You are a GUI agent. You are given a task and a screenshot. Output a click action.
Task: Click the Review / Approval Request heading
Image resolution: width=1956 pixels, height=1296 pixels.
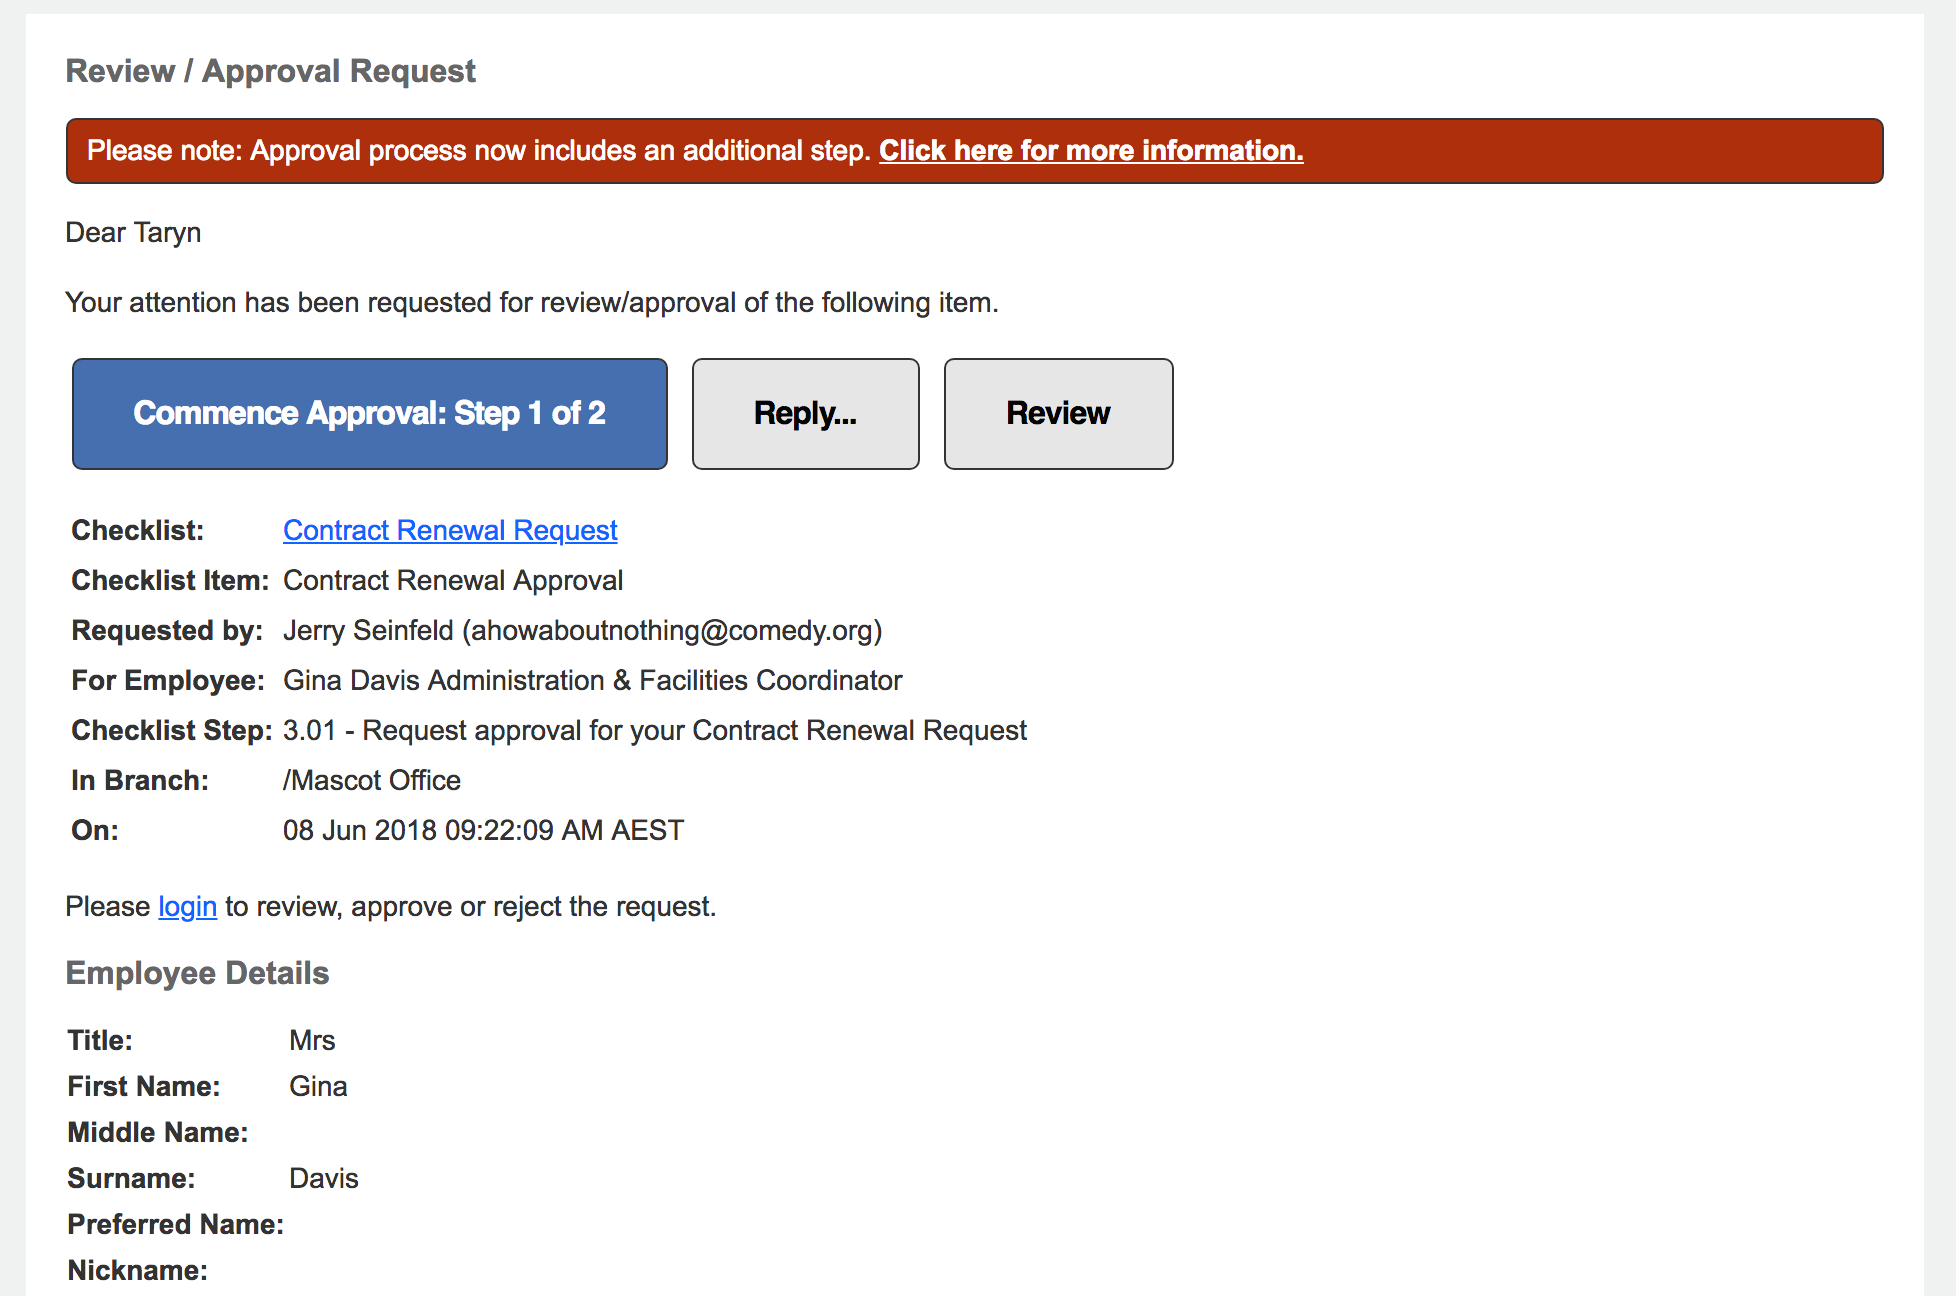click(x=271, y=71)
